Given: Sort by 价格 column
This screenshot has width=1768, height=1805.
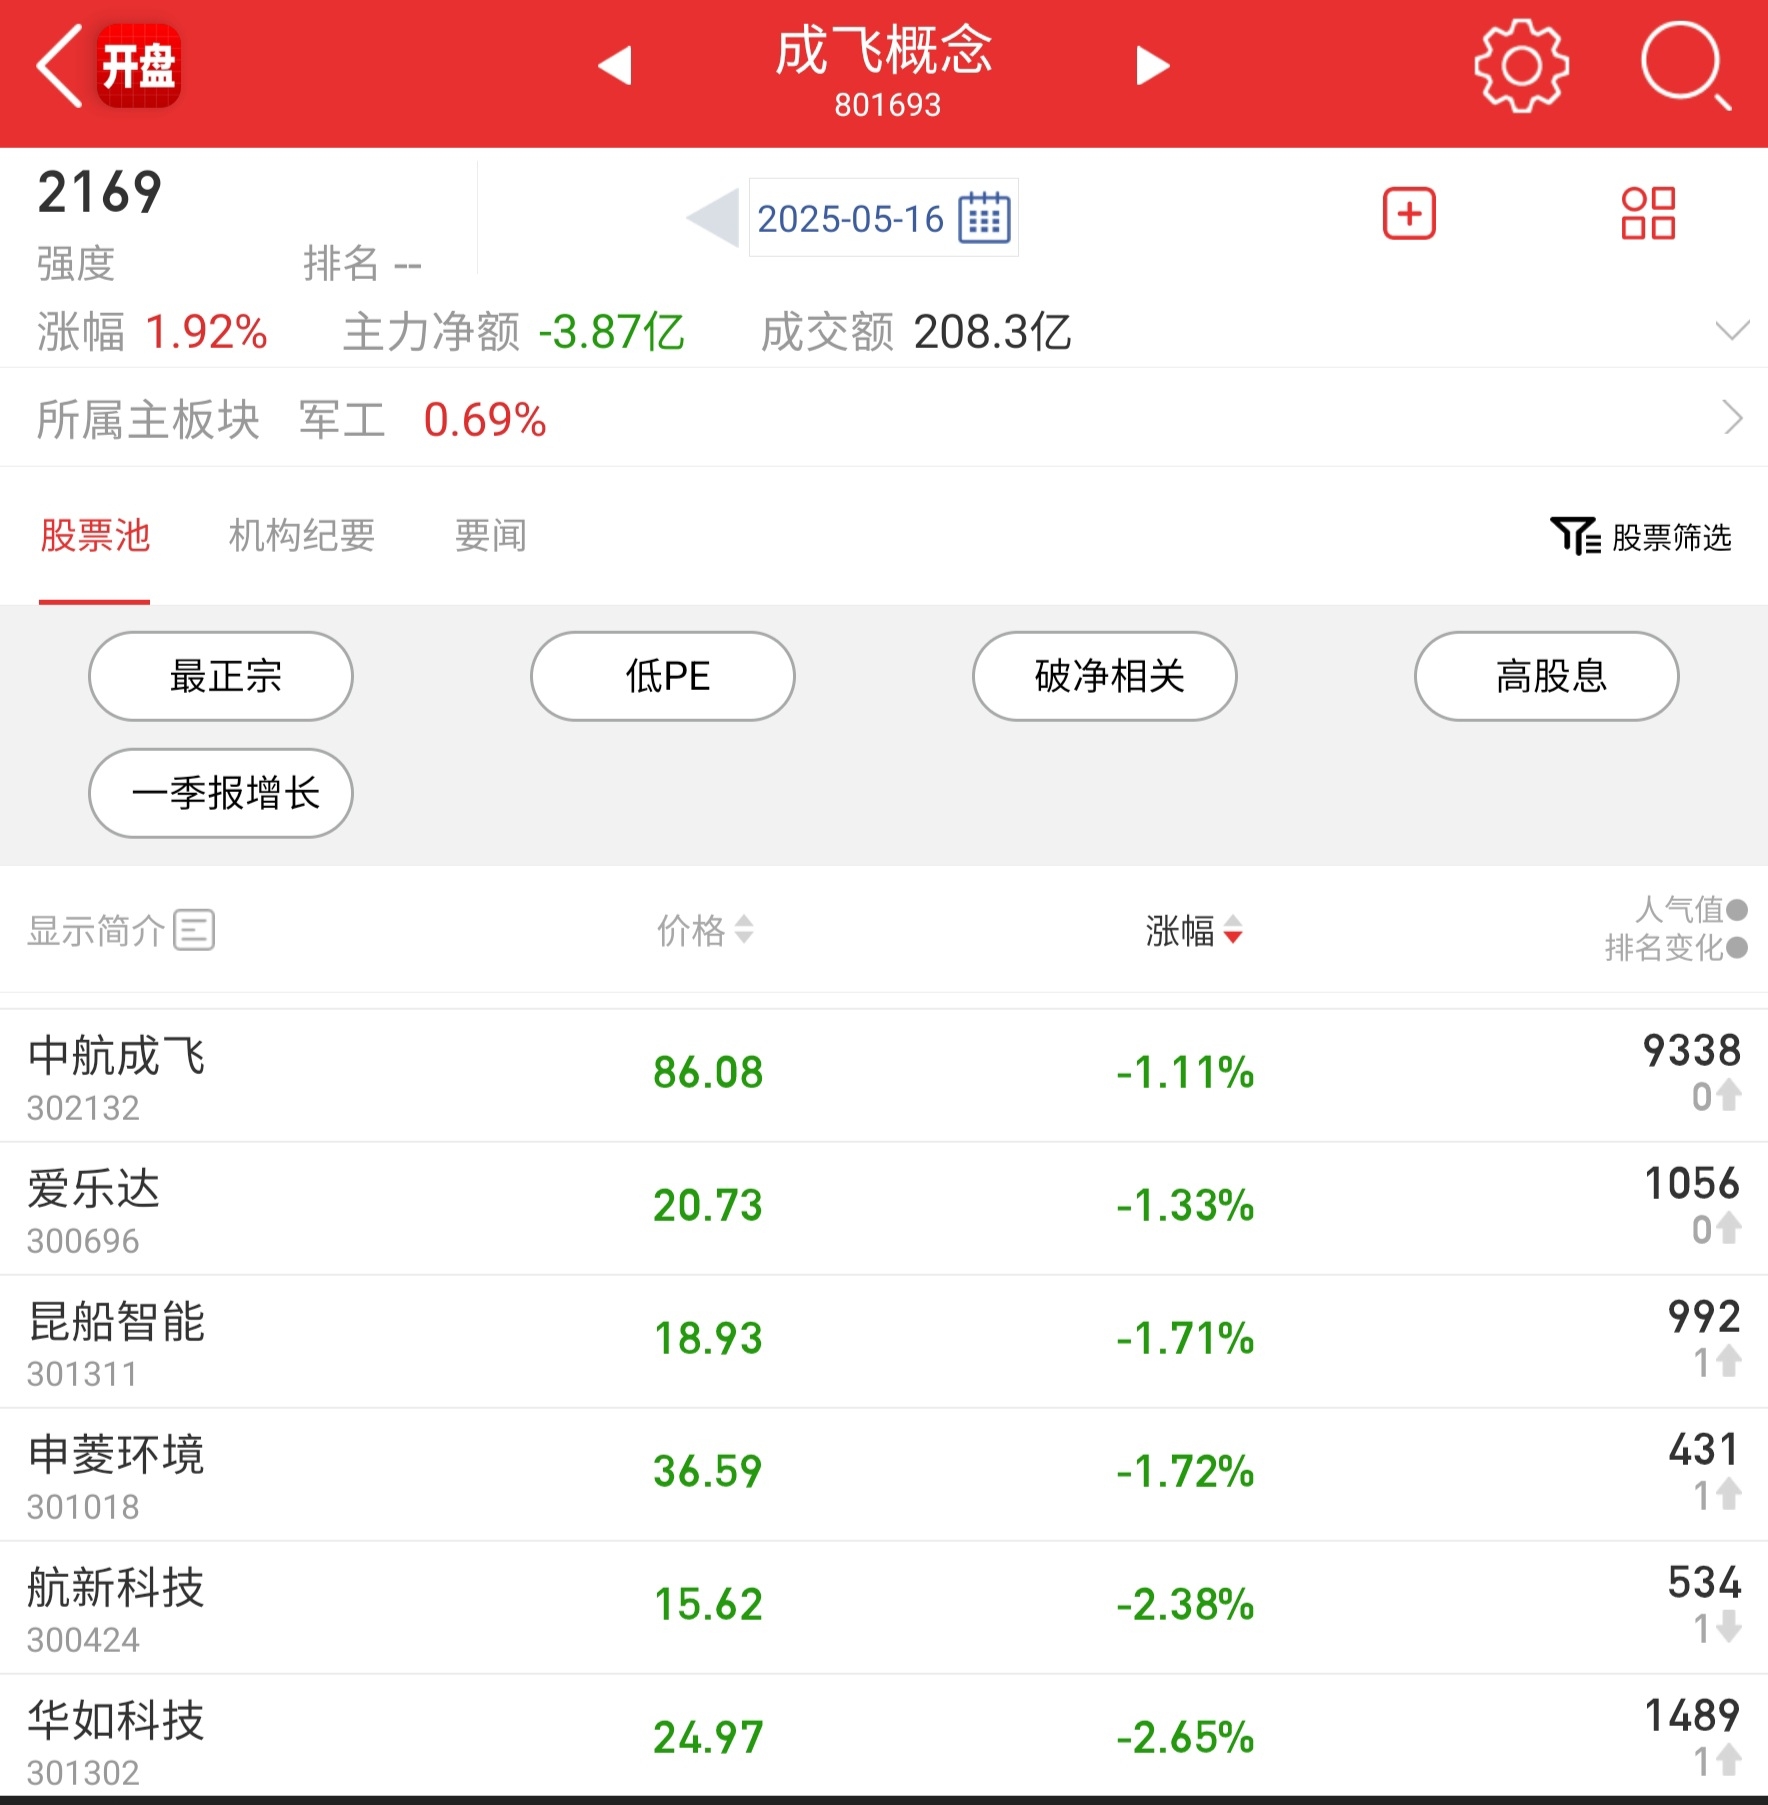Looking at the screenshot, I should pyautogui.click(x=705, y=930).
